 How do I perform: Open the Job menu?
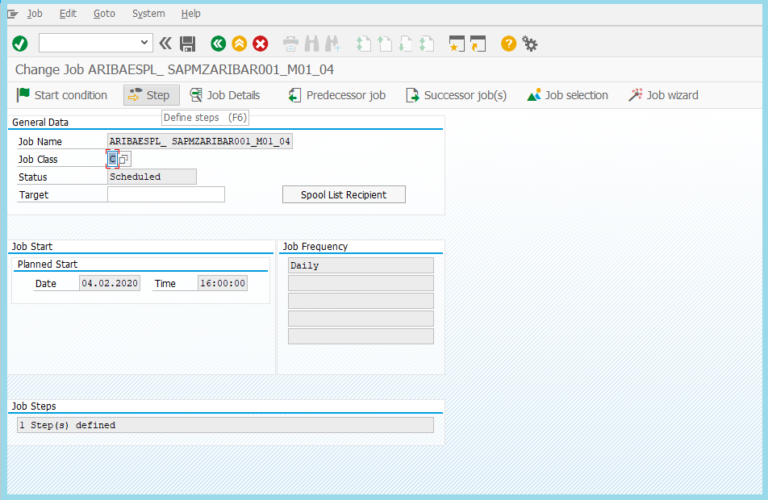[35, 14]
